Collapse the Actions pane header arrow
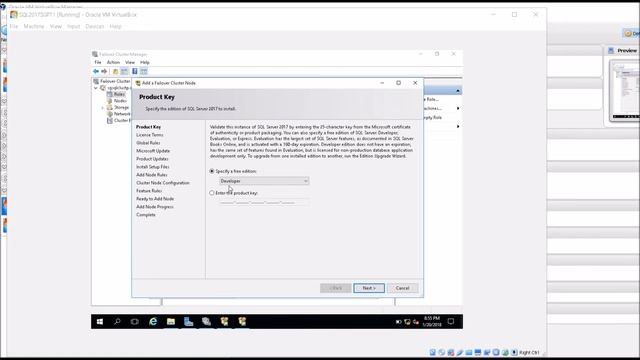Image resolution: width=640 pixels, height=360 pixels. tap(458, 91)
